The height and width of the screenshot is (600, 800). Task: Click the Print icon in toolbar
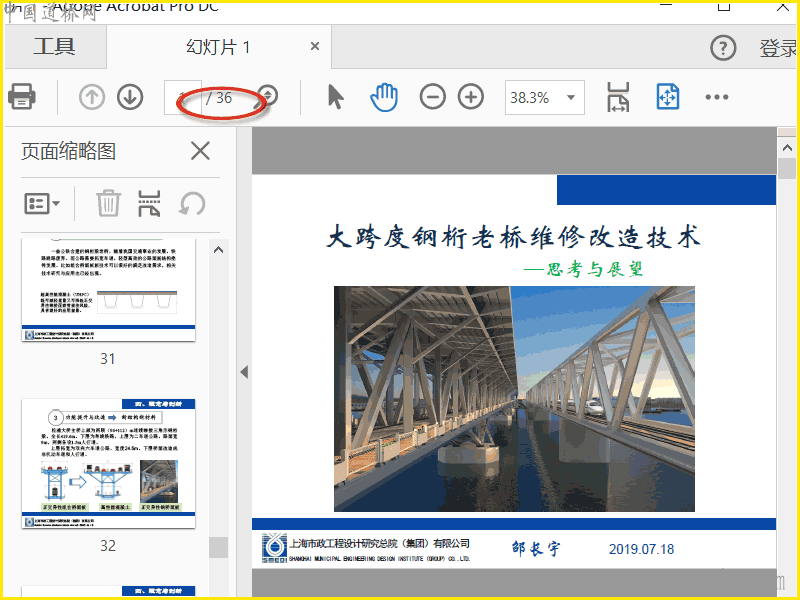coord(22,96)
